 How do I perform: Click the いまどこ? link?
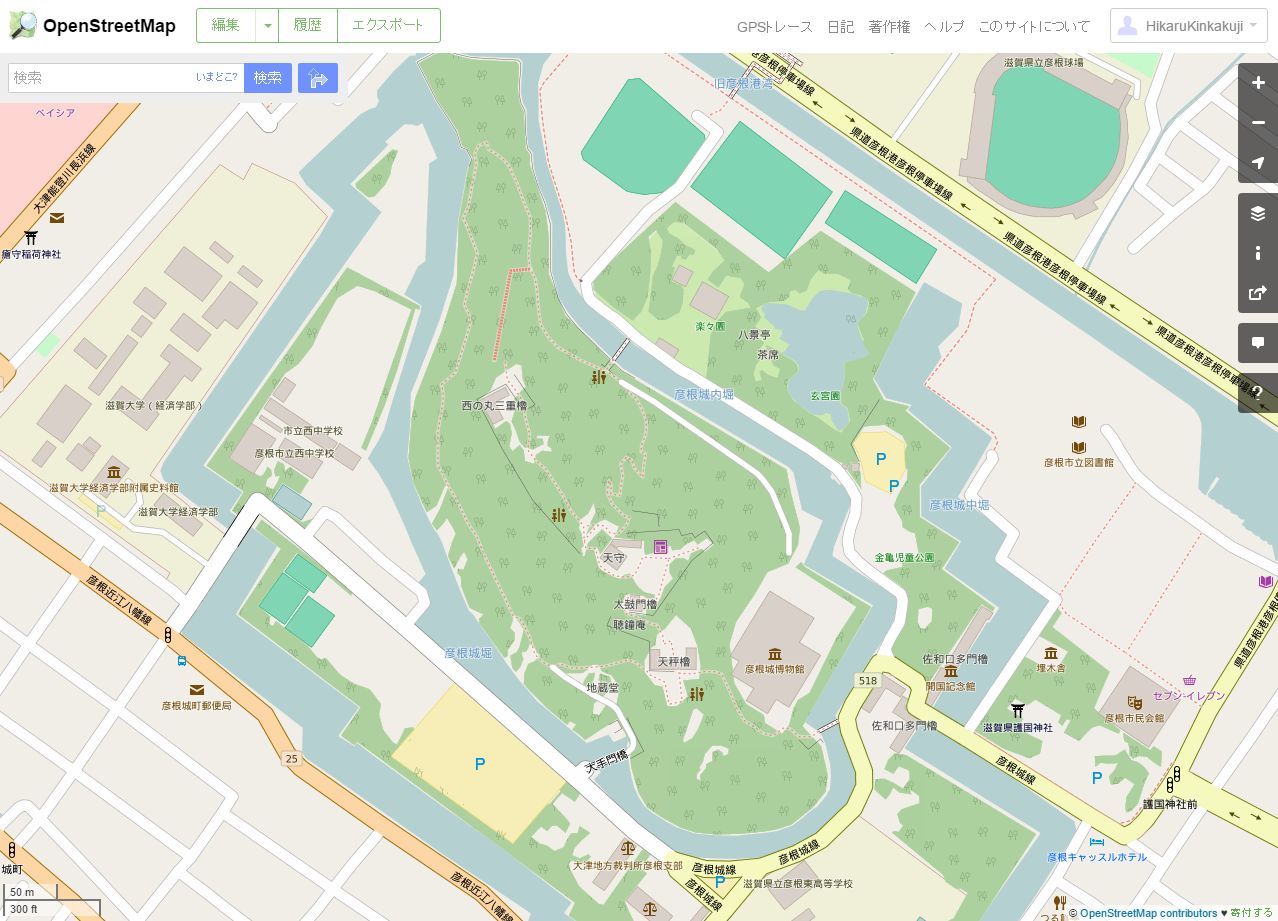217,77
